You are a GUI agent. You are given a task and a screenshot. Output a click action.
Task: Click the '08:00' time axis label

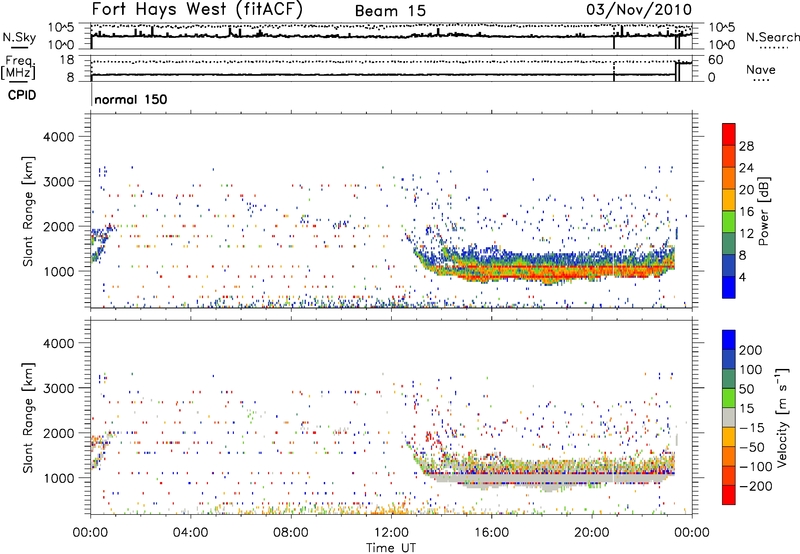click(x=291, y=533)
